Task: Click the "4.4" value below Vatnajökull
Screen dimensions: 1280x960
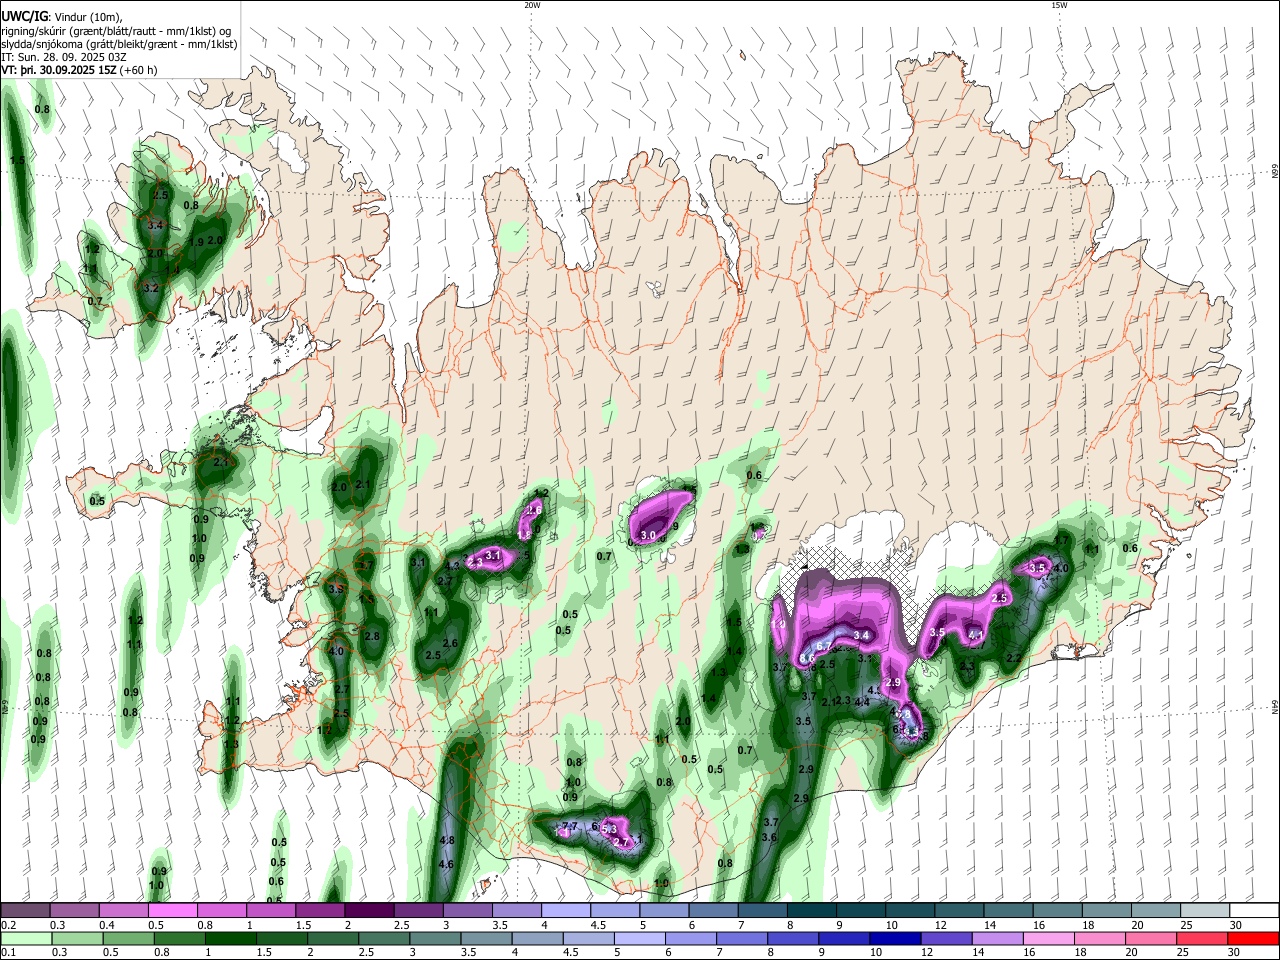Action: pyautogui.click(x=862, y=702)
